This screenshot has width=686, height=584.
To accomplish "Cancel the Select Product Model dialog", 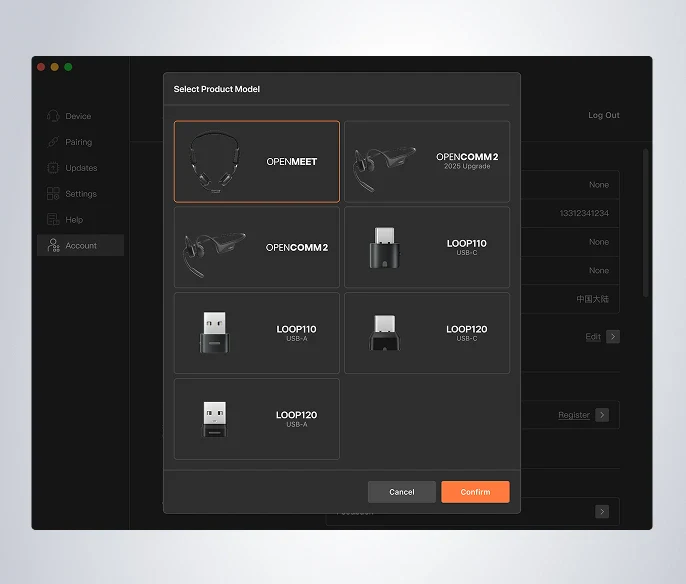I will tap(402, 492).
